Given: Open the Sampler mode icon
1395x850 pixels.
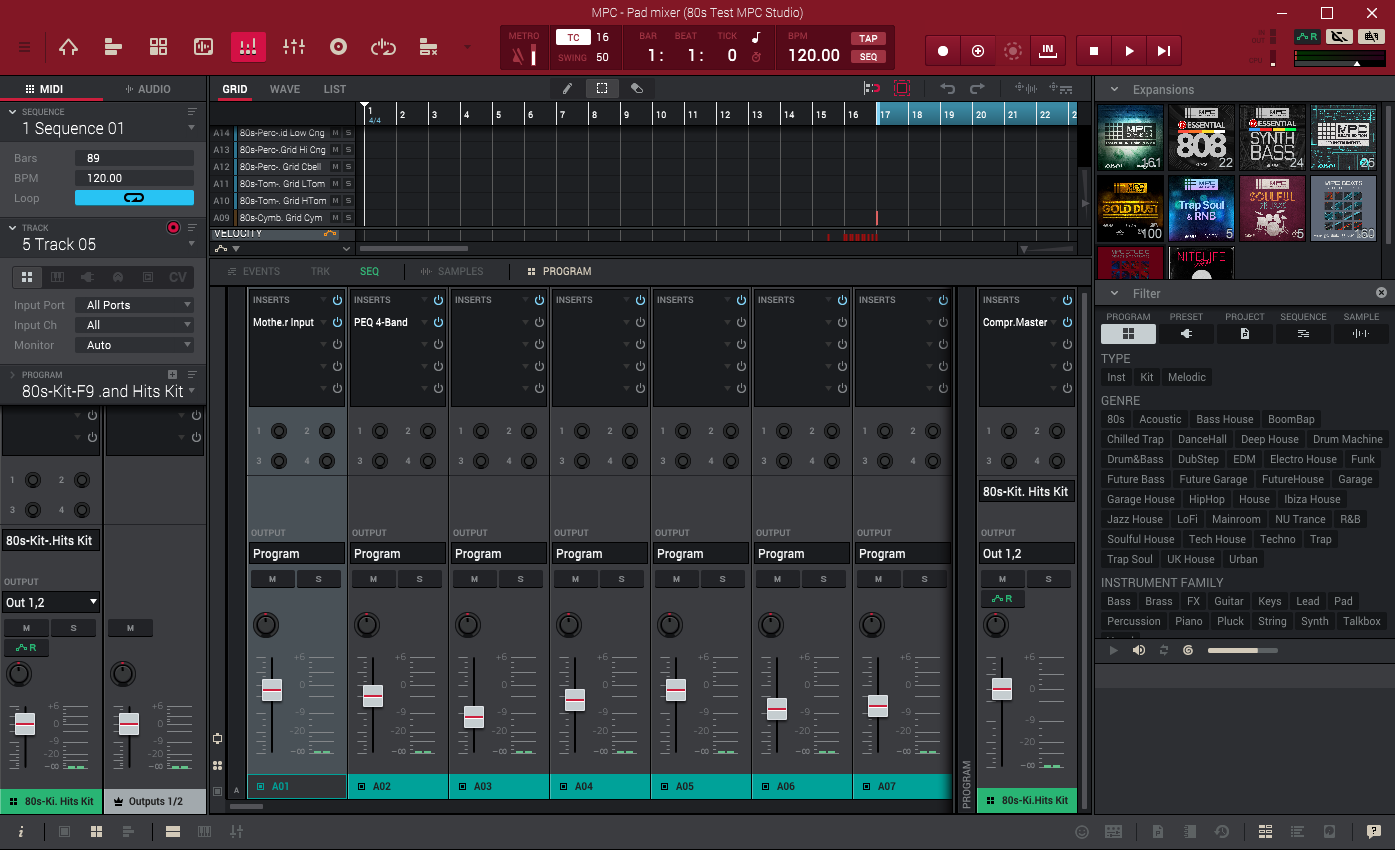Looking at the screenshot, I should 338,47.
